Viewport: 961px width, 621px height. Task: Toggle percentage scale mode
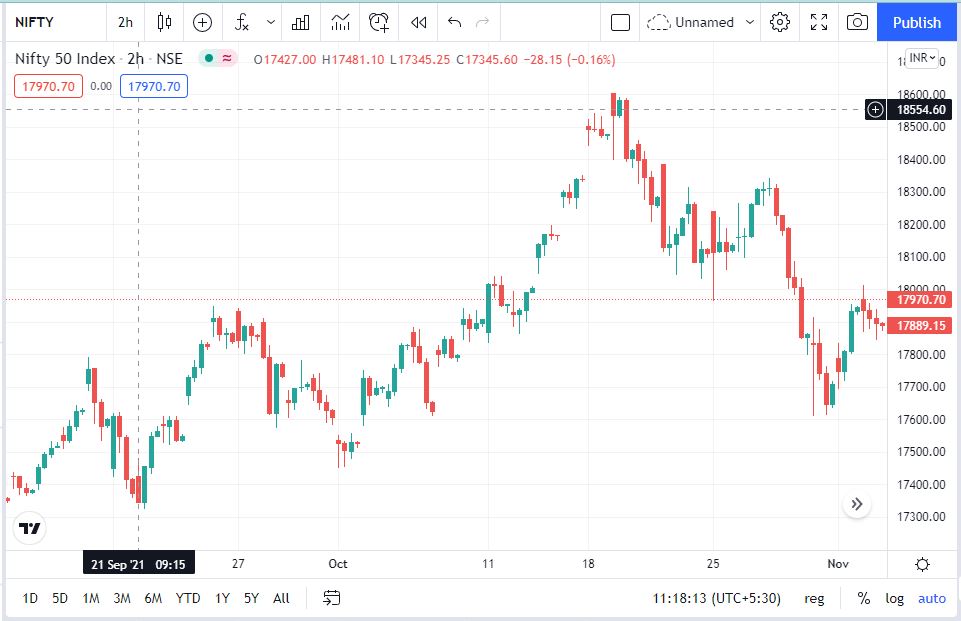point(864,598)
